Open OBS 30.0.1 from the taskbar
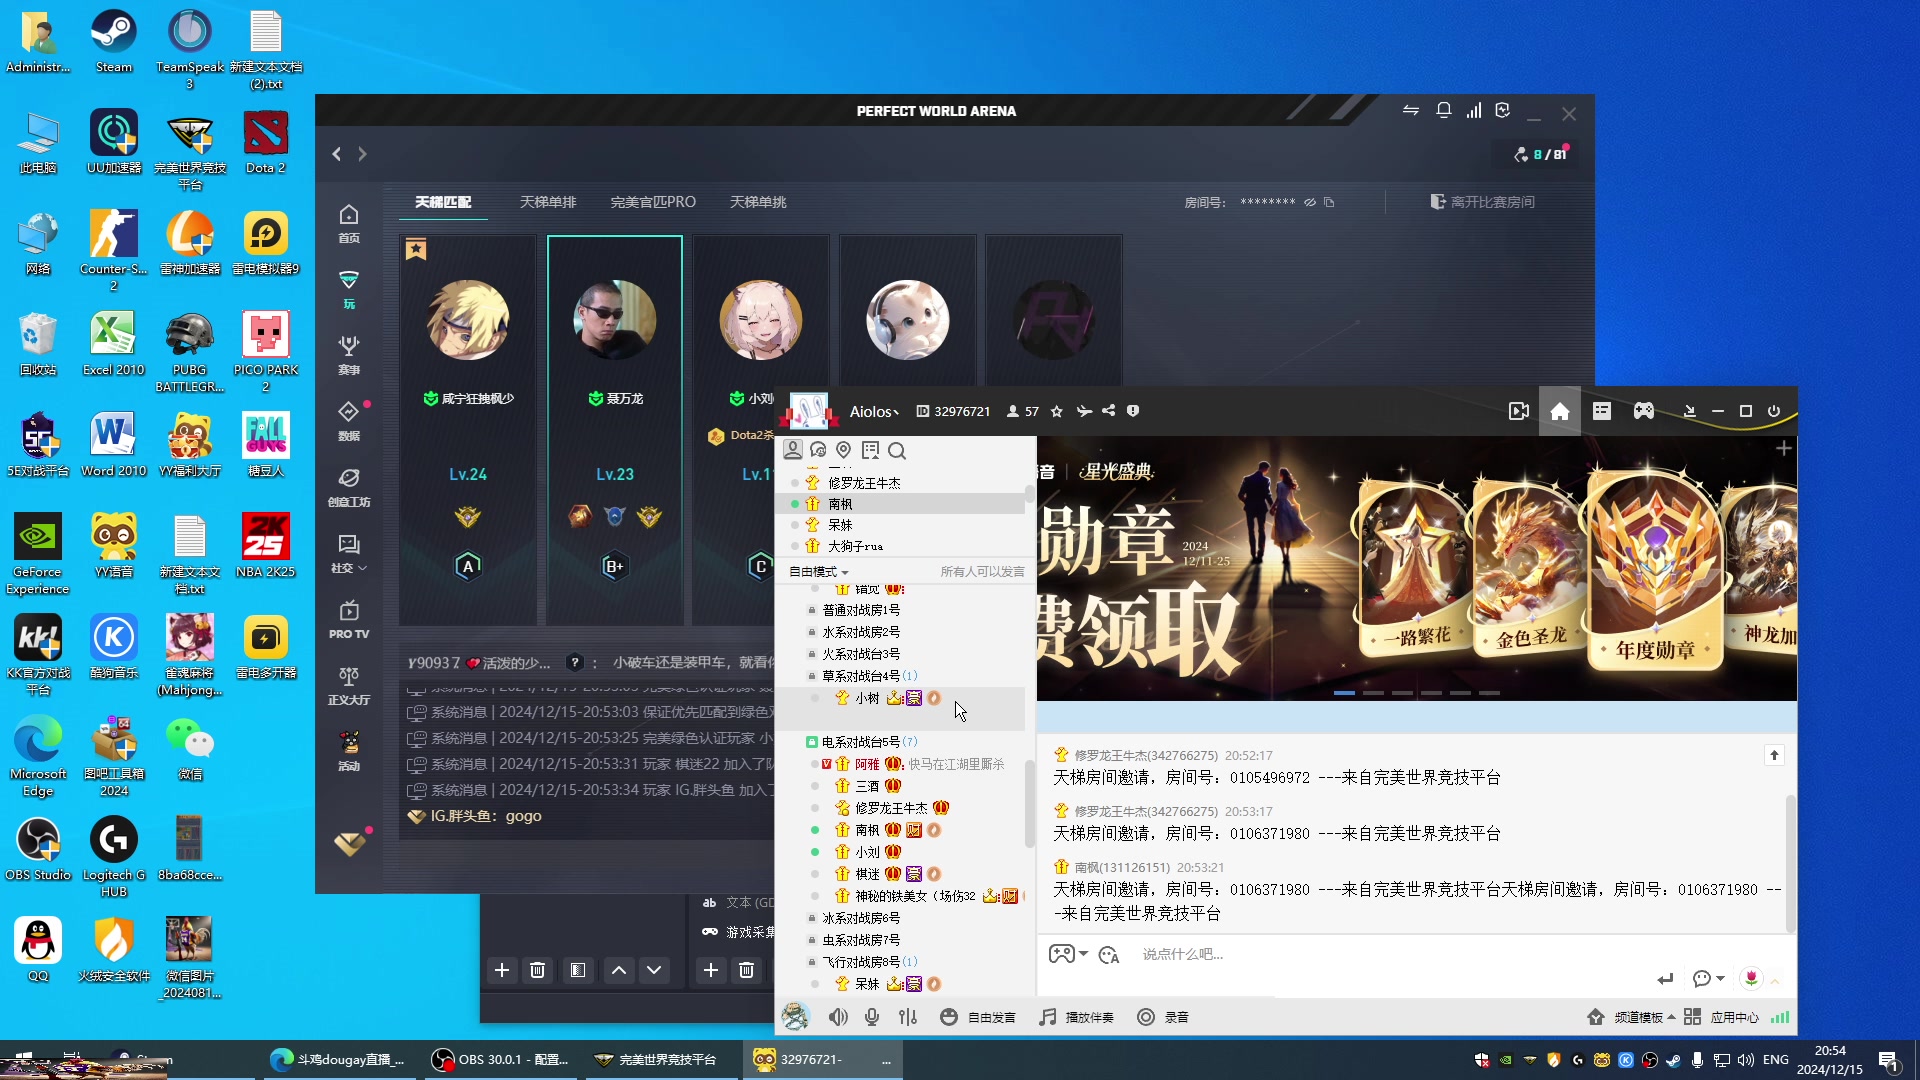 (x=500, y=1060)
